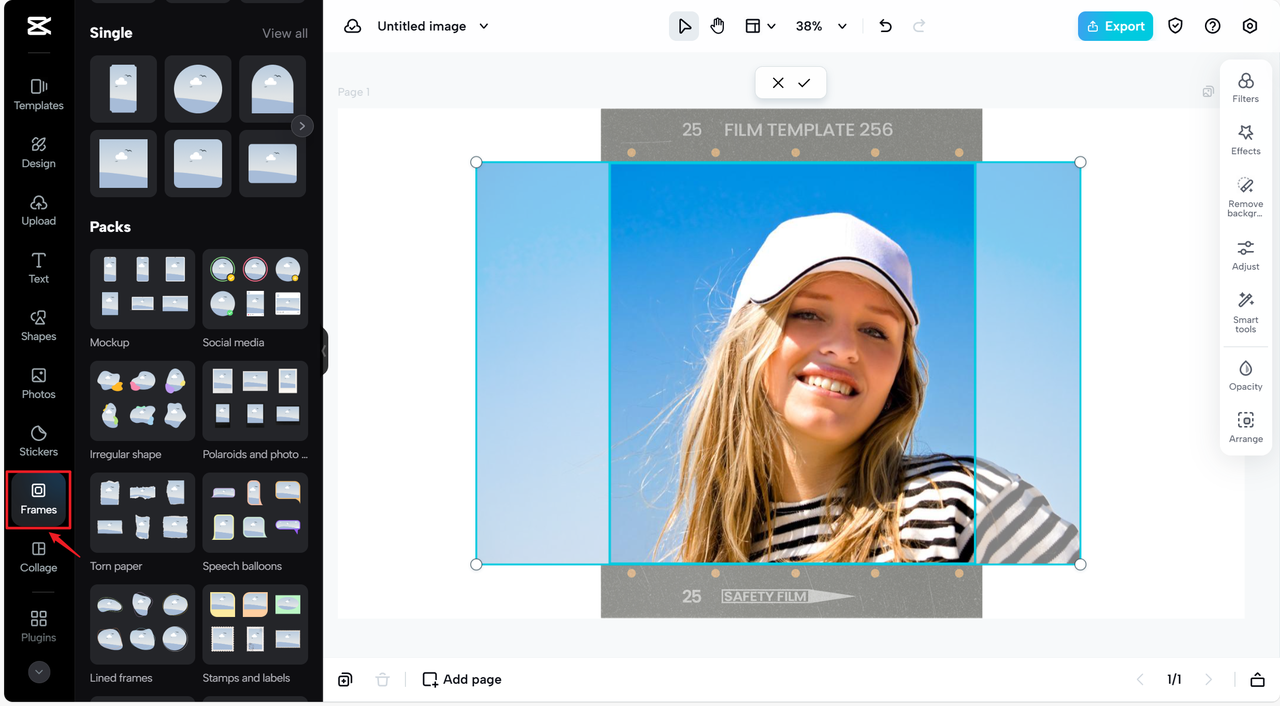The image size is (1280, 706).
Task: Undo the last action
Action: [885, 26]
